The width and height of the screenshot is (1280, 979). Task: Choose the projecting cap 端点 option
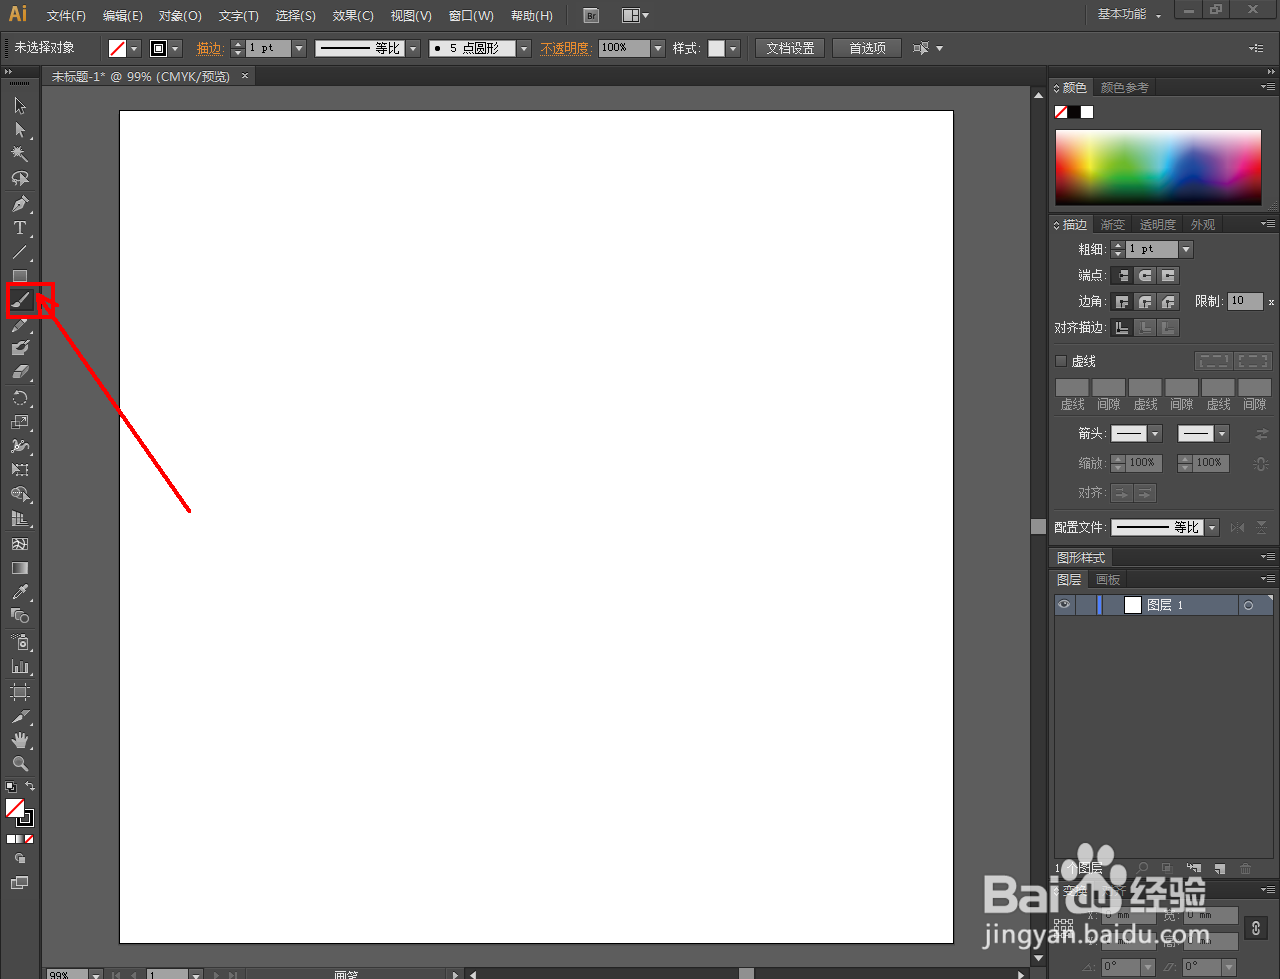point(1169,276)
